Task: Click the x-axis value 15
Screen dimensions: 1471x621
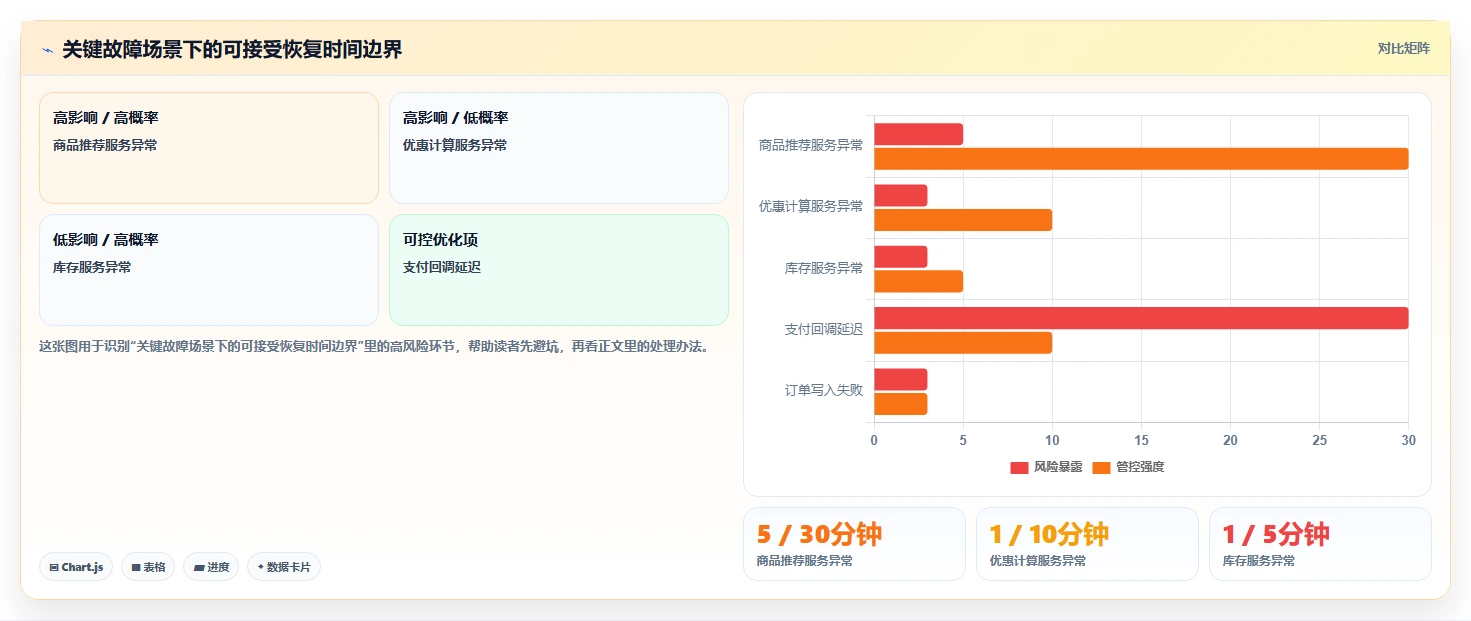Action: 1141,440
